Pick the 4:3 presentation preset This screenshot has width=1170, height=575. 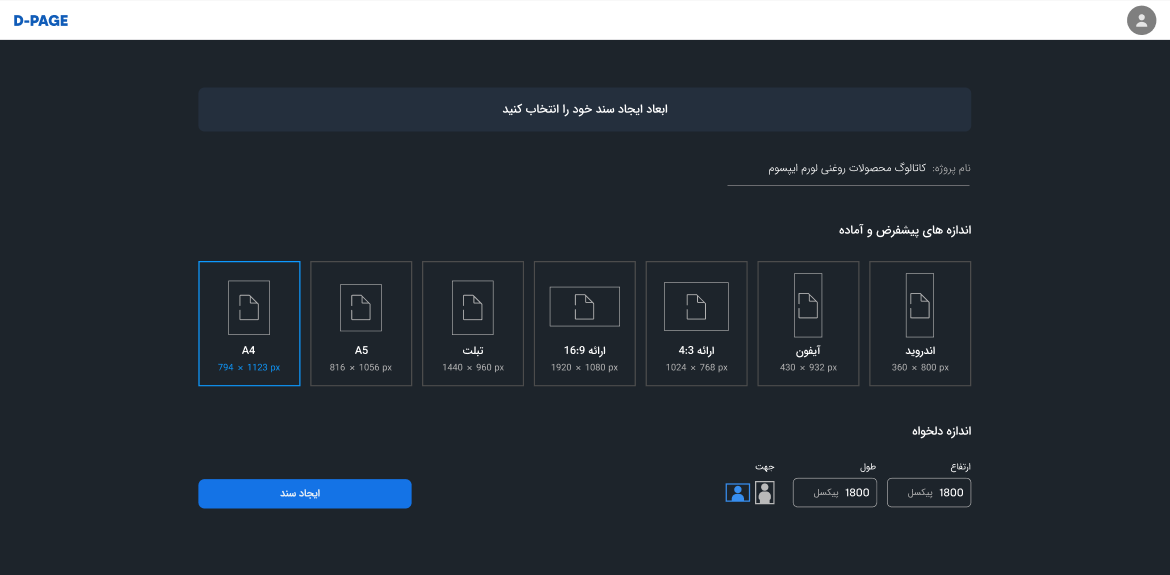(x=696, y=323)
